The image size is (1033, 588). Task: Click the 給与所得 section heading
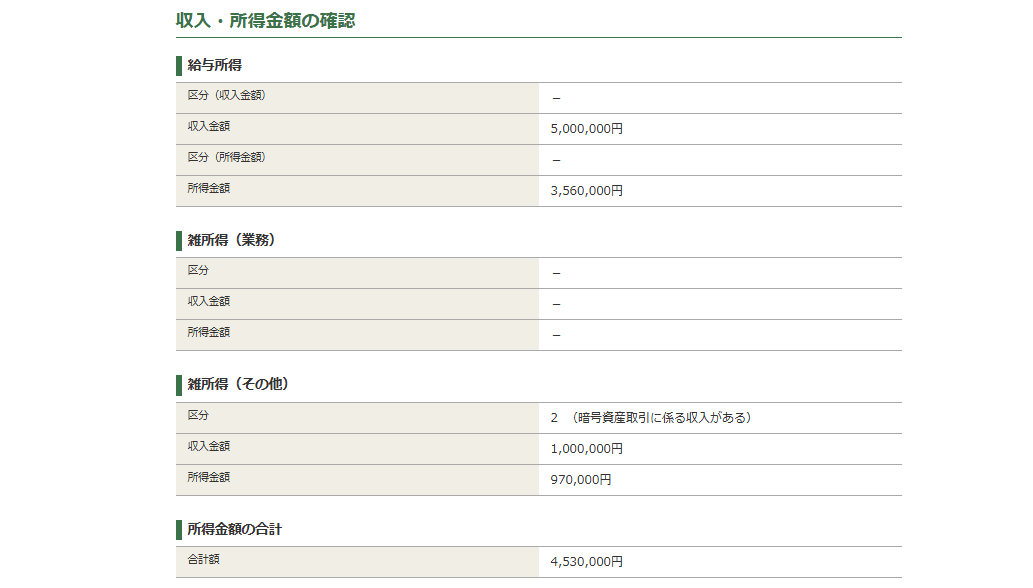tap(215, 66)
